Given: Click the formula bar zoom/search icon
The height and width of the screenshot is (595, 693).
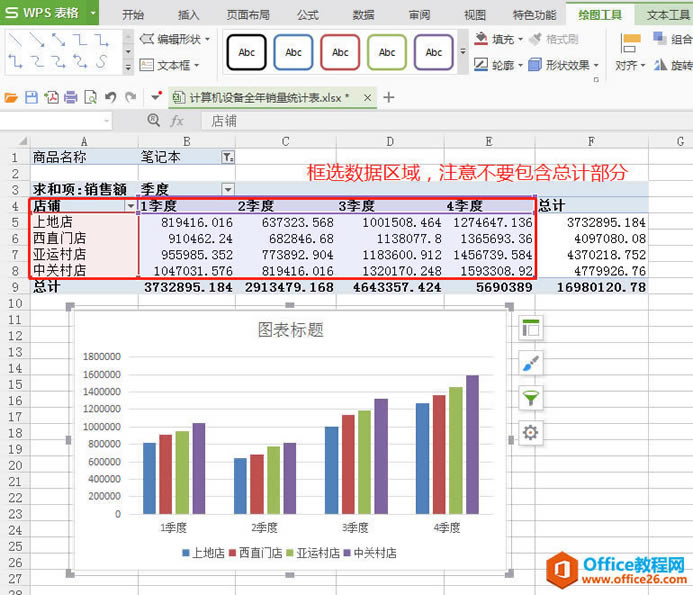Looking at the screenshot, I should pyautogui.click(x=153, y=120).
